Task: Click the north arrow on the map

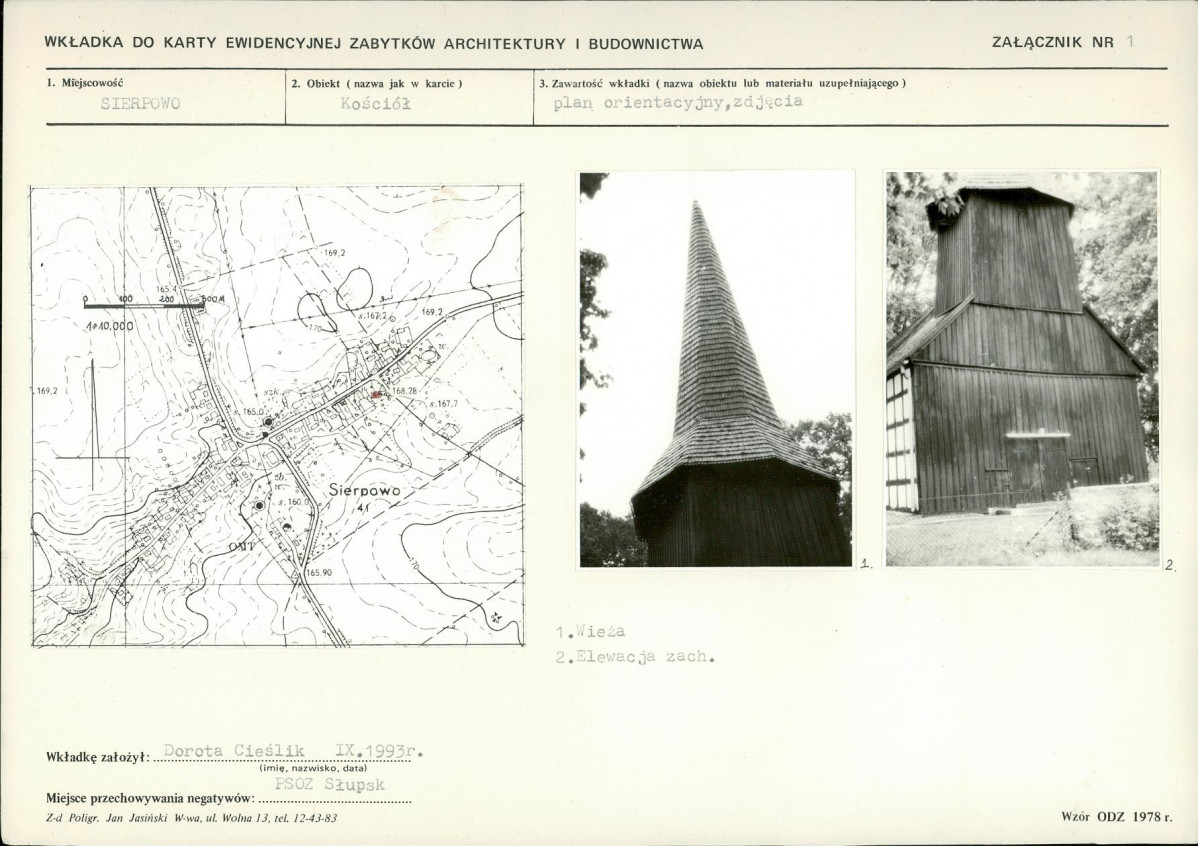Action: pyautogui.click(x=93, y=425)
